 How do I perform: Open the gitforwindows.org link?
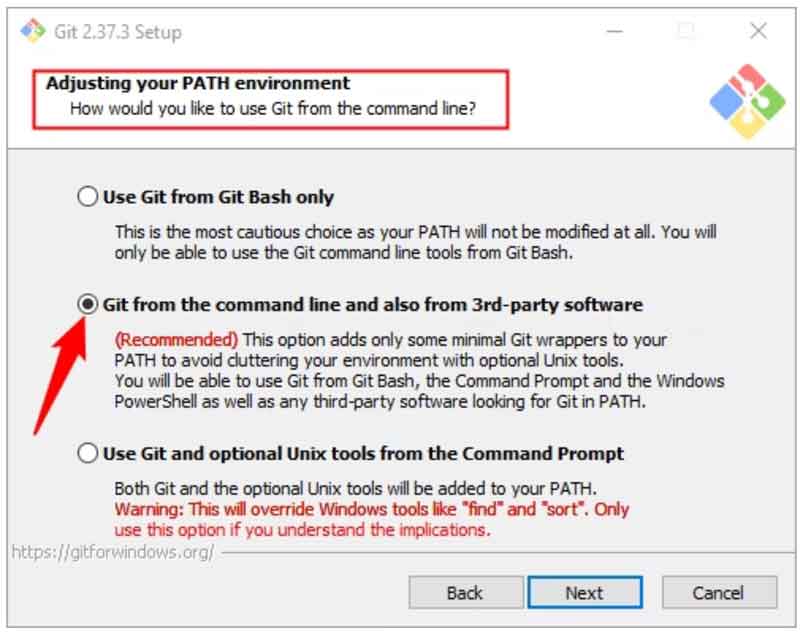[x=112, y=553]
